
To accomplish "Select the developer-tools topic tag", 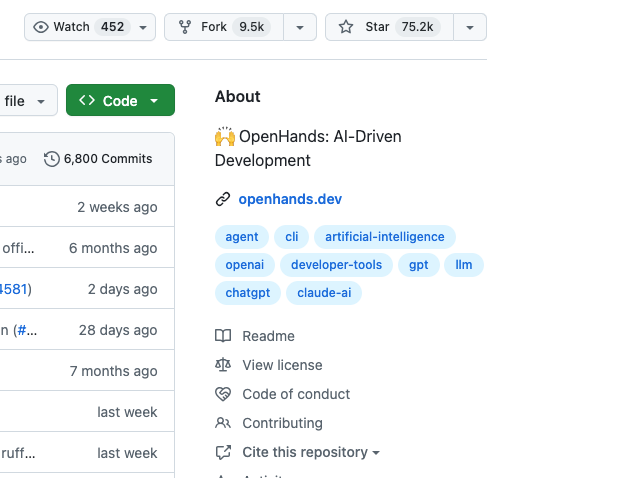I will pyautogui.click(x=337, y=265).
